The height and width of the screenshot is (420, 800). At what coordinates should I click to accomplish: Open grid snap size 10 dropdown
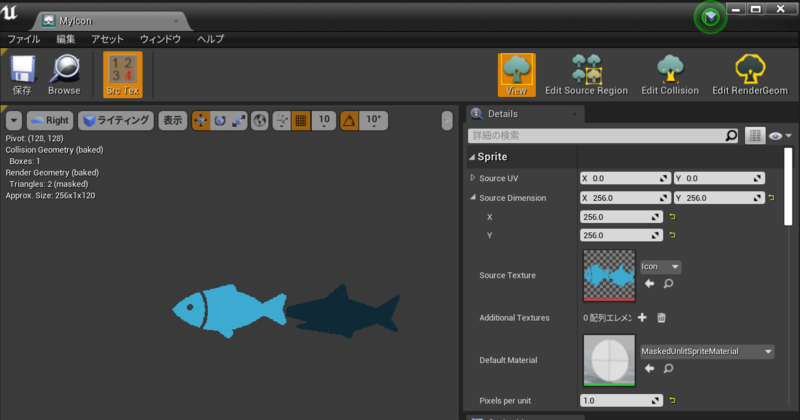[324, 121]
